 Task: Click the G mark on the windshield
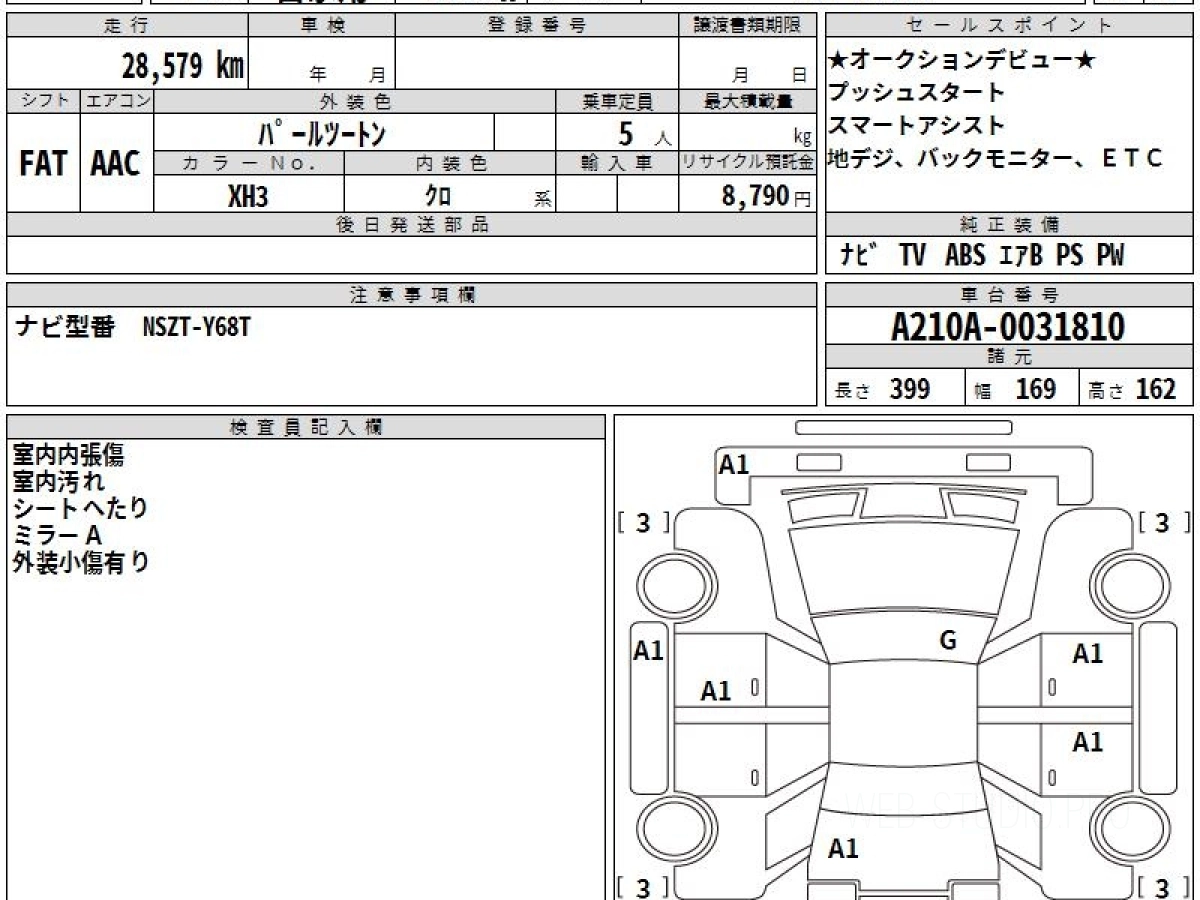[x=948, y=641]
